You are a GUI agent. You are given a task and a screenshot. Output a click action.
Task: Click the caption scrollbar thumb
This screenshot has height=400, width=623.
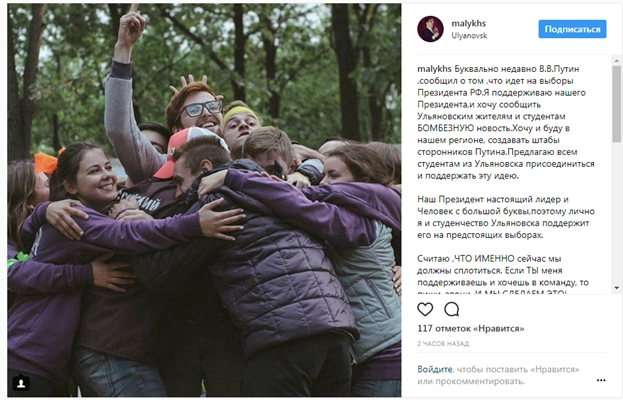pos(616,104)
